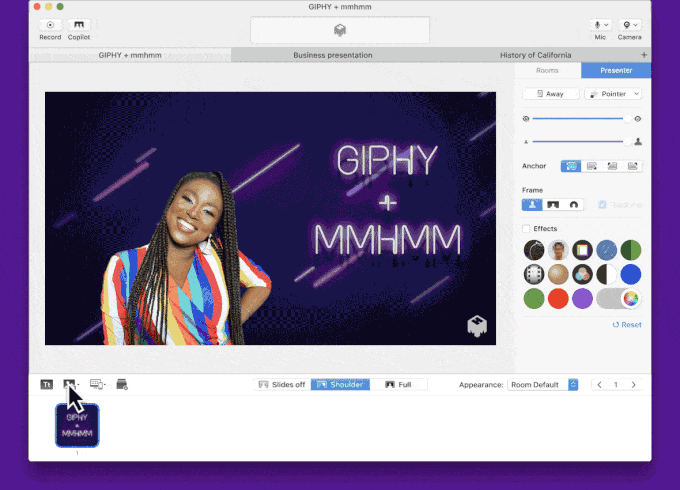680x490 pixels.
Task: Click the presenter opacity slider track
Action: pyautogui.click(x=579, y=118)
